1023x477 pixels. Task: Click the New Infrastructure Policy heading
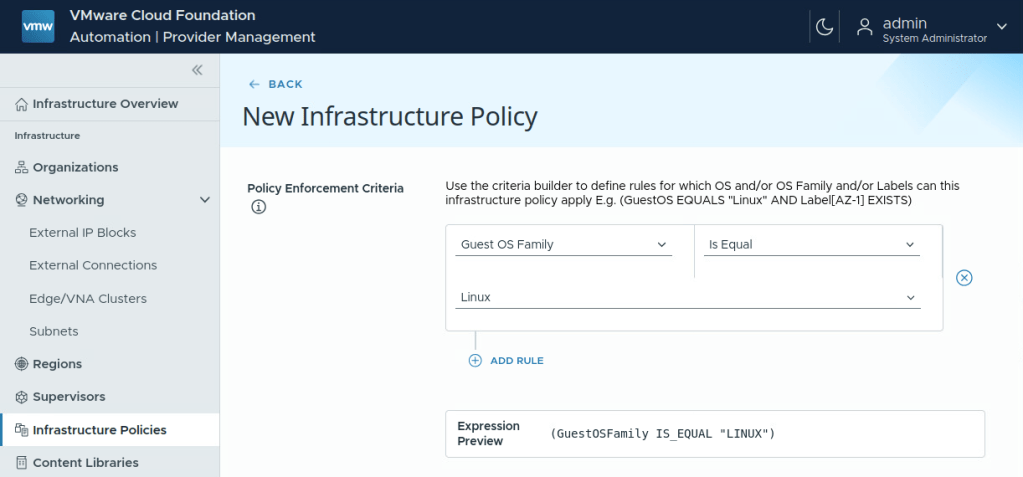pyautogui.click(x=390, y=117)
